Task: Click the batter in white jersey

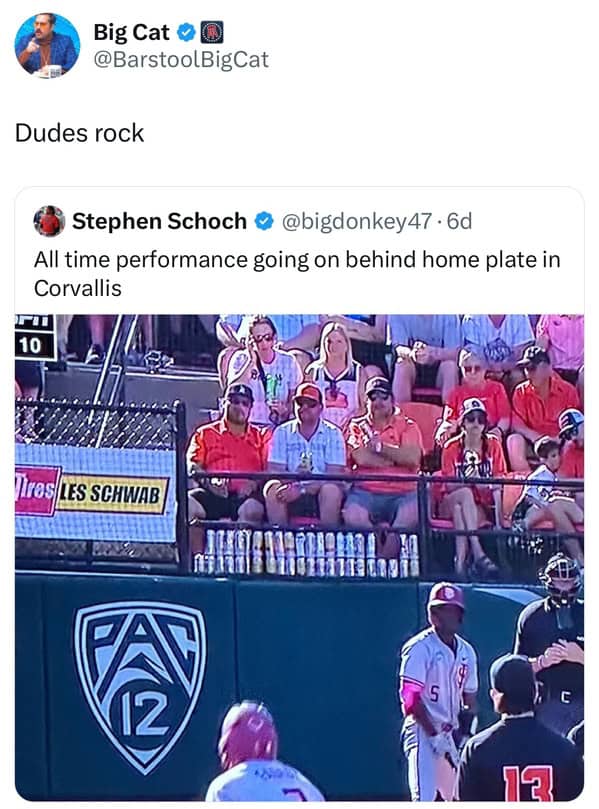Action: tap(439, 691)
